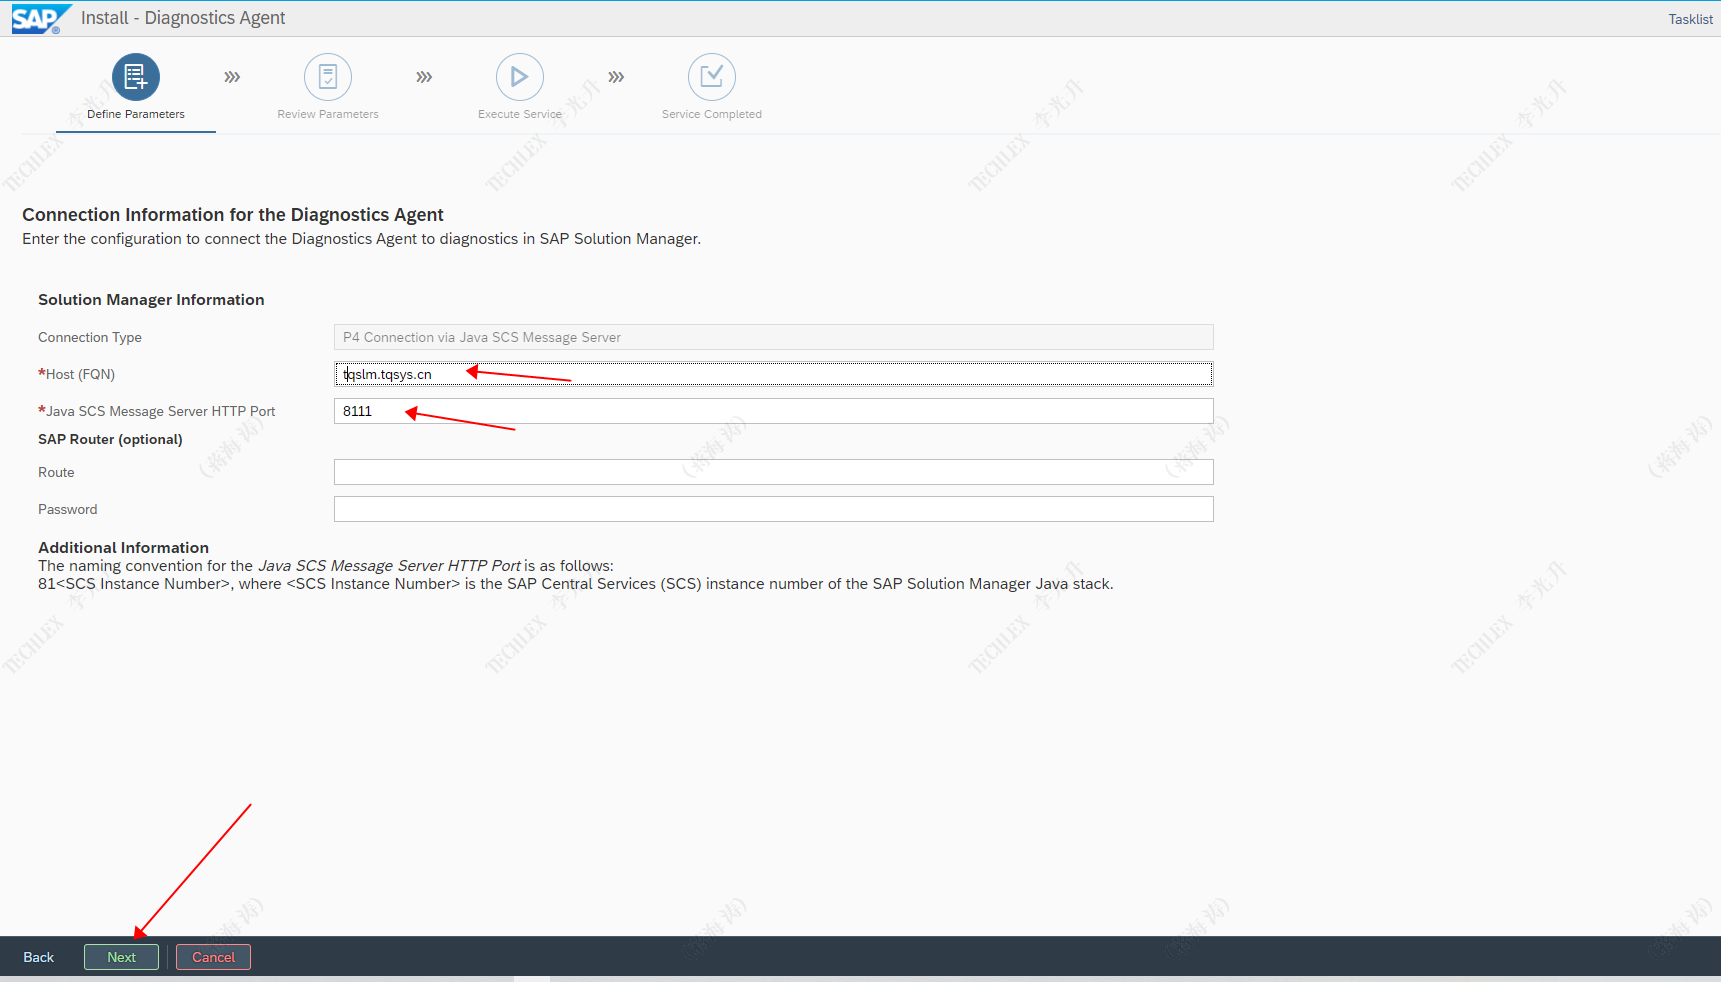
Task: Focus the SAP Router Password field
Action: 773,509
